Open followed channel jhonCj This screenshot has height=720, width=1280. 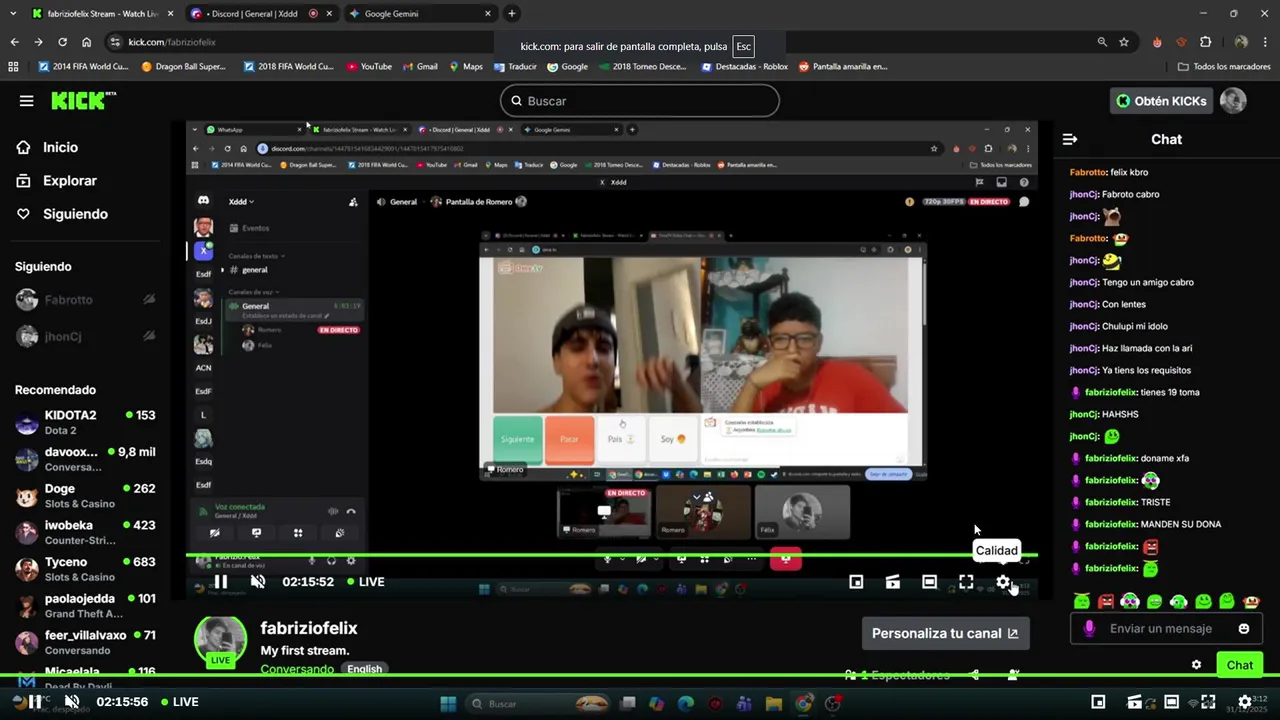(85, 337)
